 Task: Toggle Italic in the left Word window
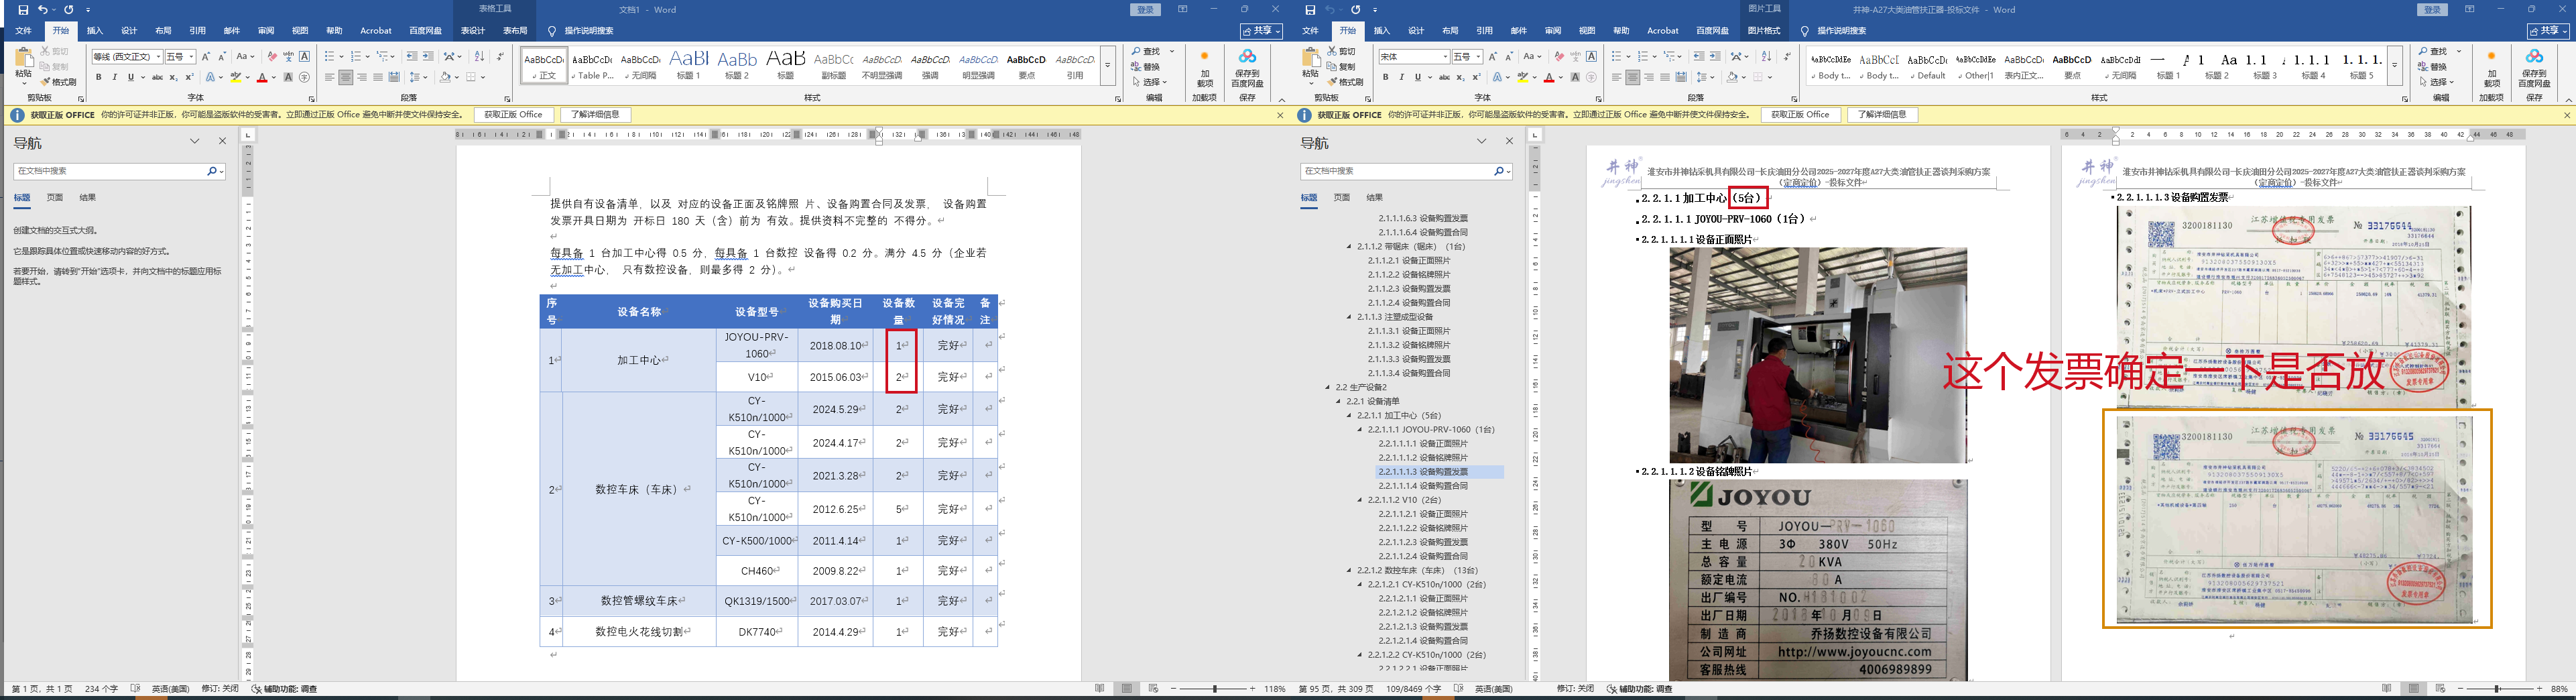(x=114, y=77)
